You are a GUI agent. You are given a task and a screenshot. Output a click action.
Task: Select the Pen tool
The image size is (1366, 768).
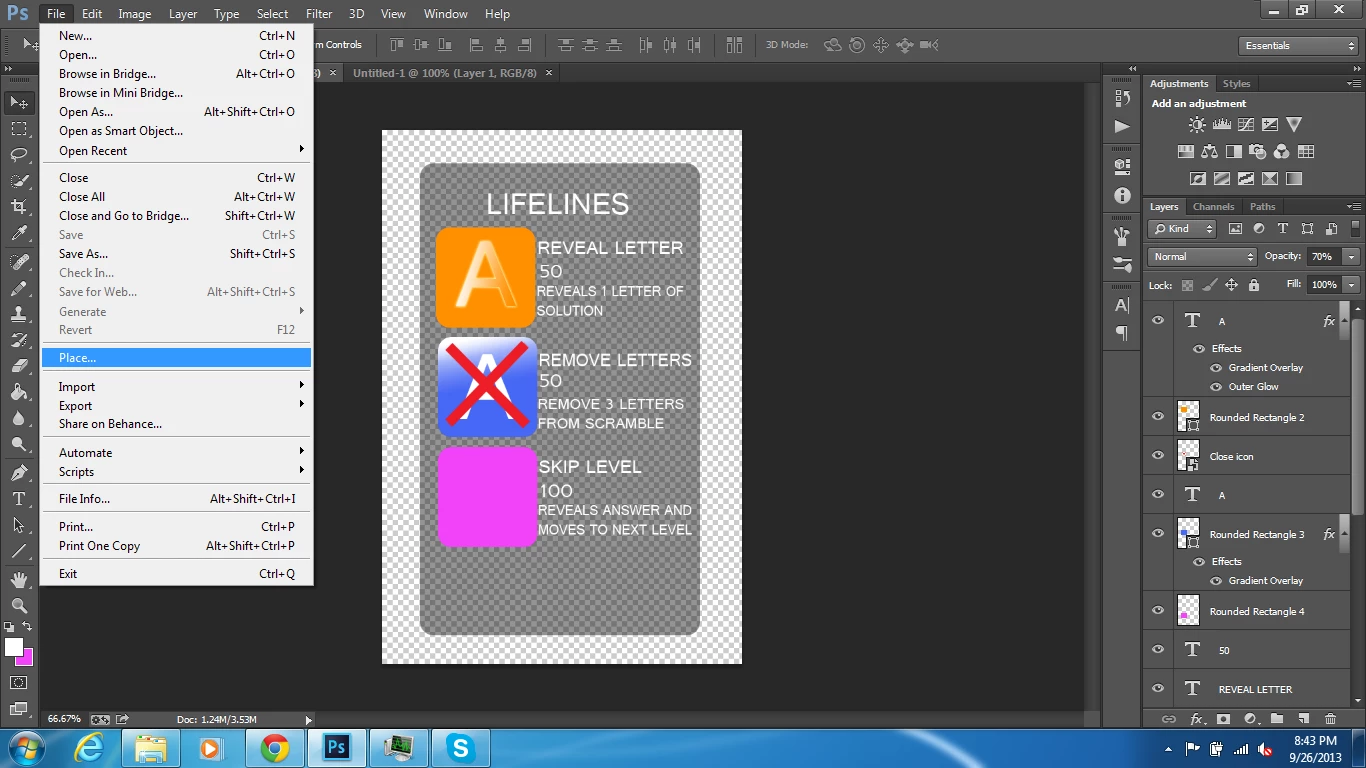click(x=19, y=472)
